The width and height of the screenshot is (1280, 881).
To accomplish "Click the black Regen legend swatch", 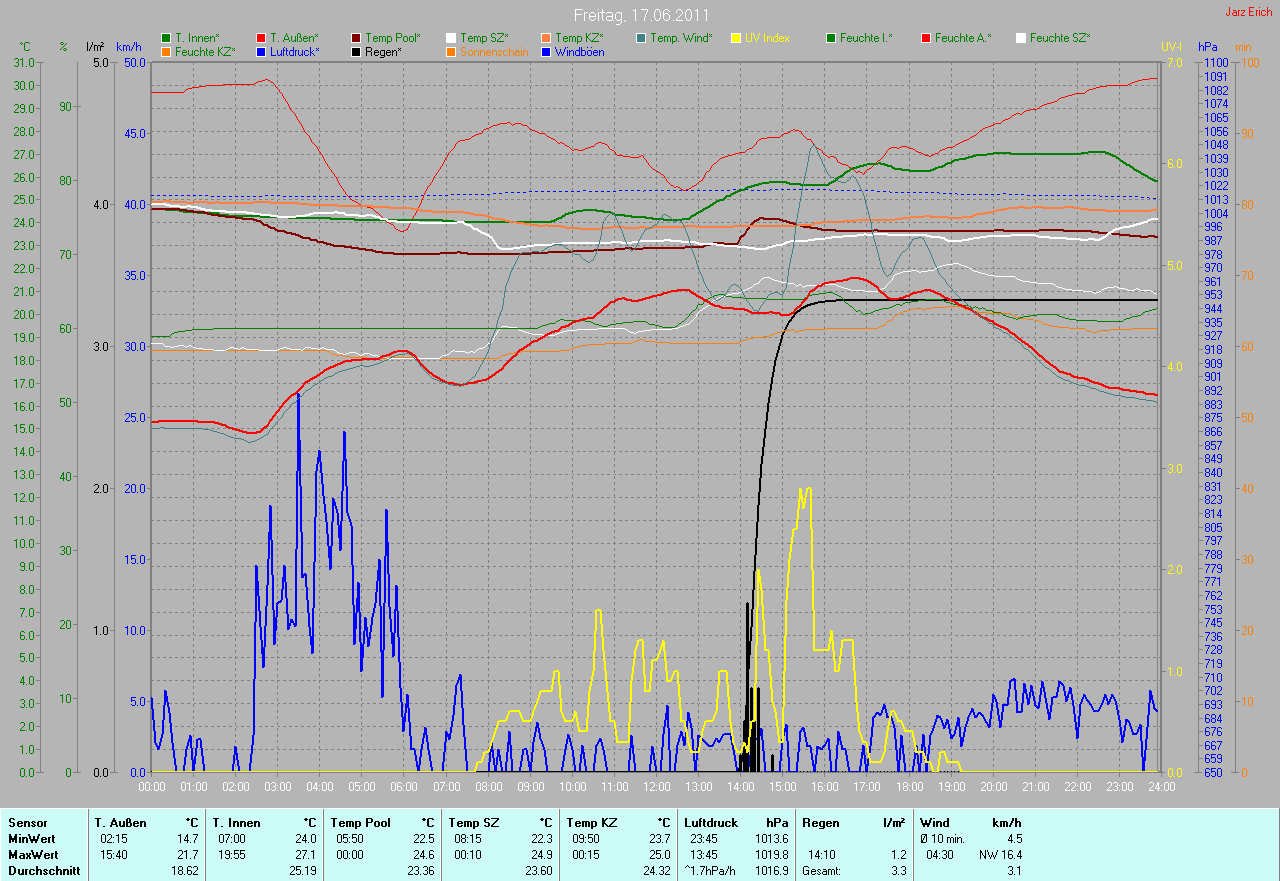I will pyautogui.click(x=356, y=51).
